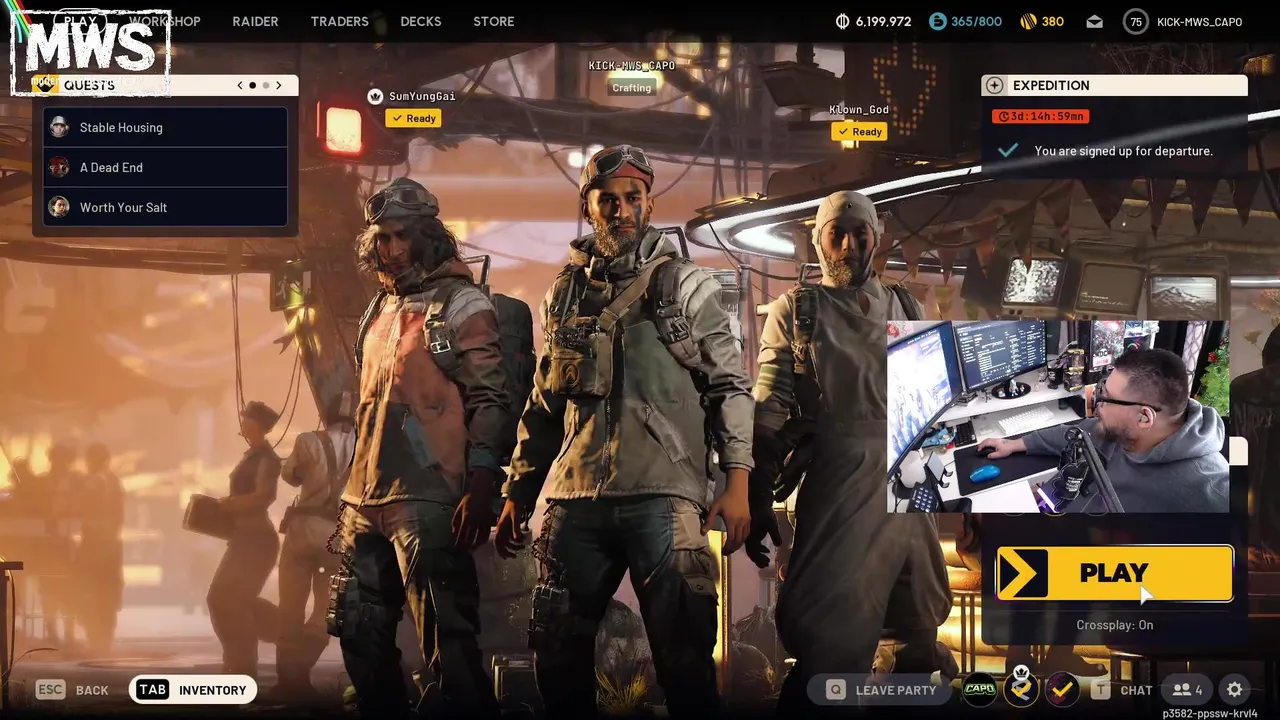Screen dimensions: 1280x720
Task: Click the Expedition countdown timer 3d:14h:59mn
Action: click(x=1040, y=116)
